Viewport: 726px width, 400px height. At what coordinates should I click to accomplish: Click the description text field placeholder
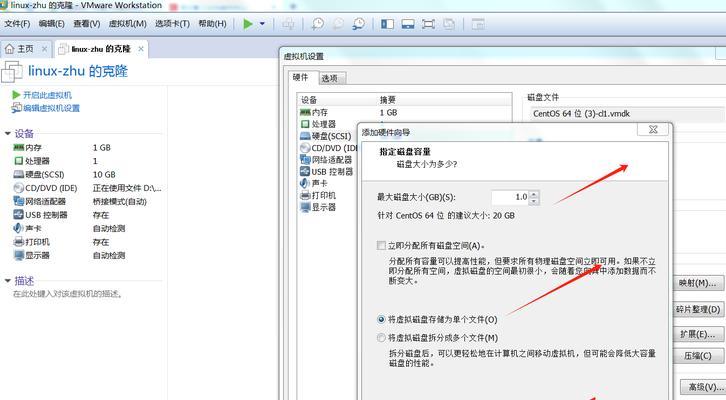point(68,294)
